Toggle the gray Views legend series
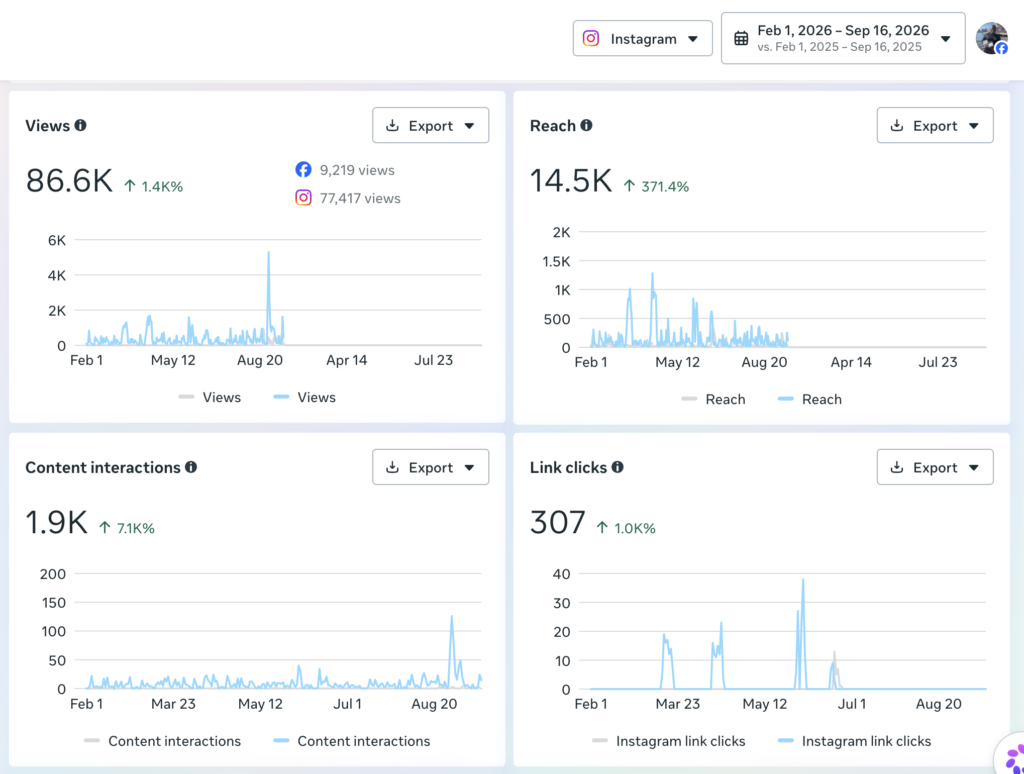 [210, 397]
